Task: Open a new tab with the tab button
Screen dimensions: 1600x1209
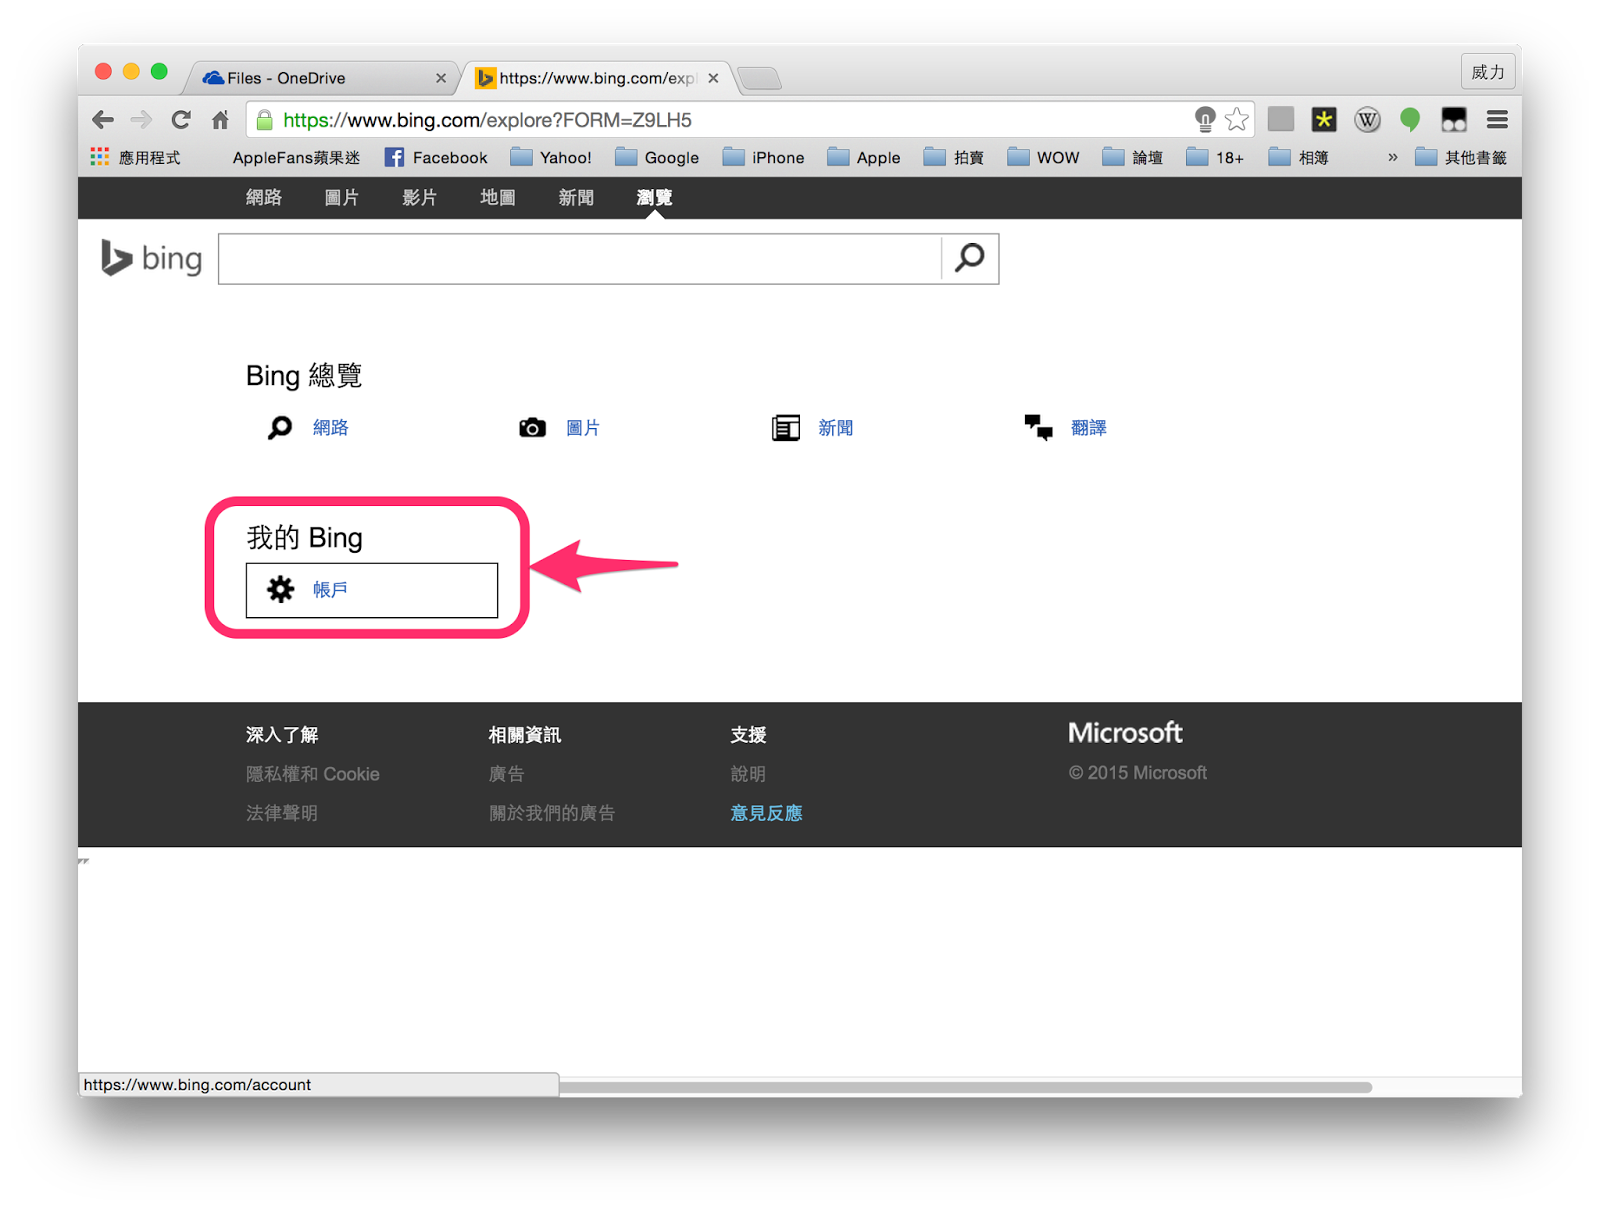Action: click(760, 78)
